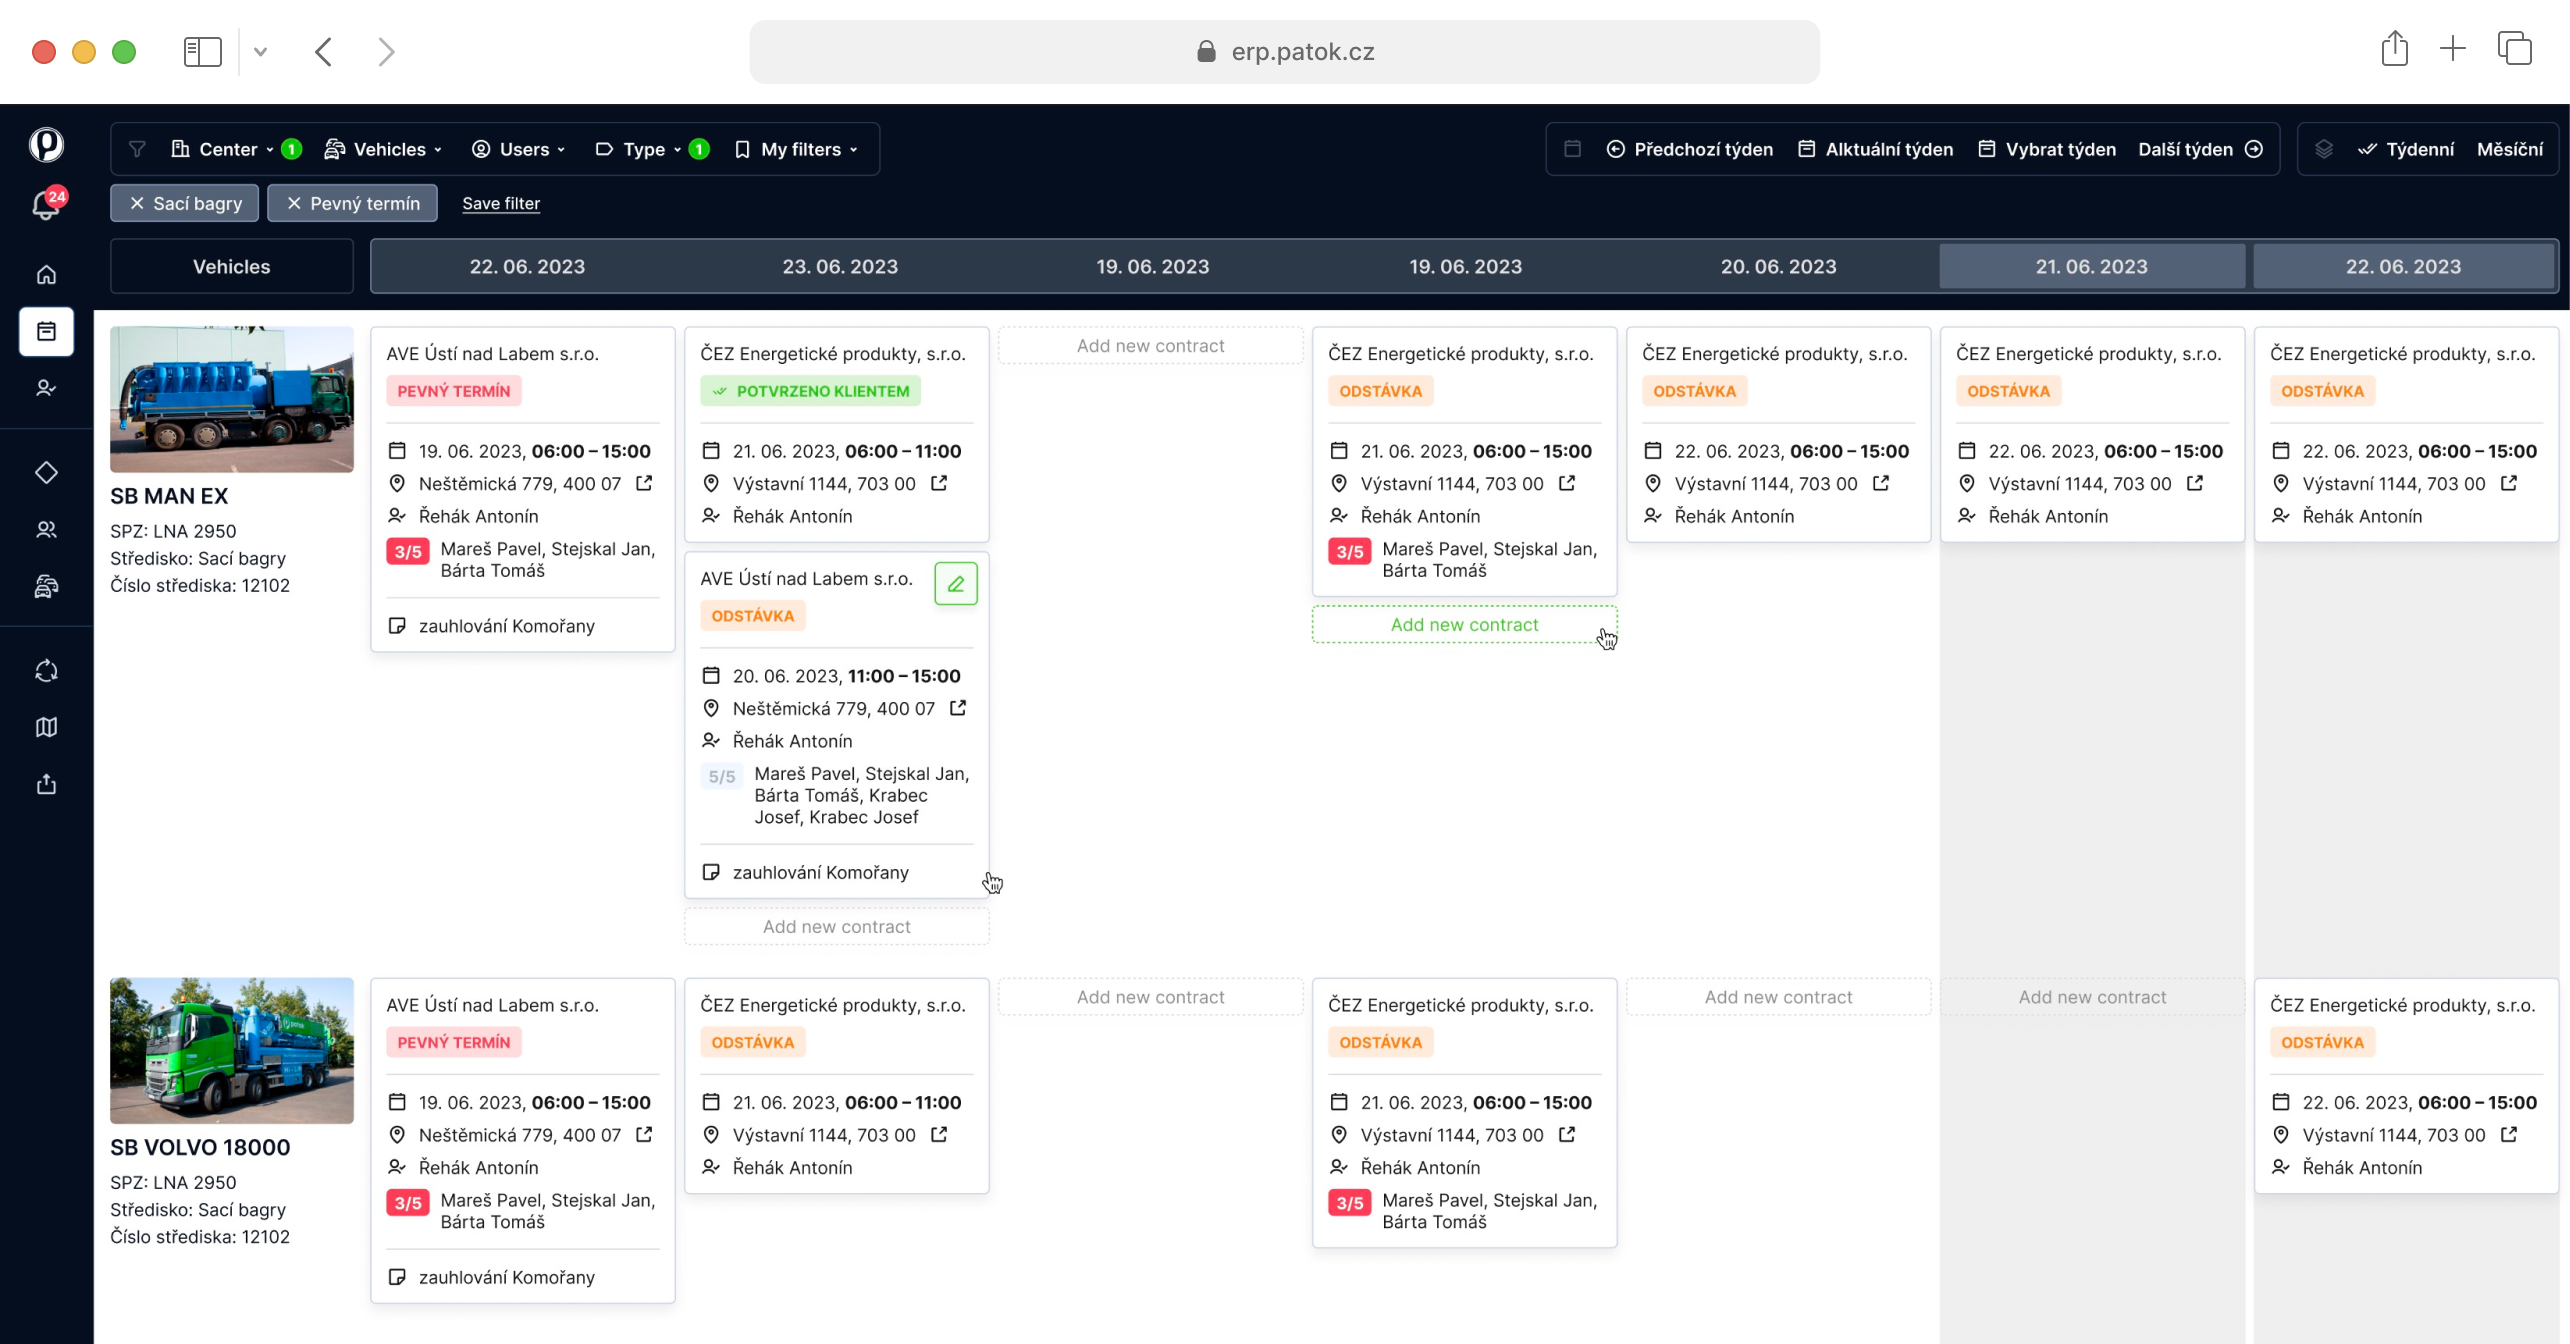Open the vehicles car icon in sidebar

[x=46, y=586]
